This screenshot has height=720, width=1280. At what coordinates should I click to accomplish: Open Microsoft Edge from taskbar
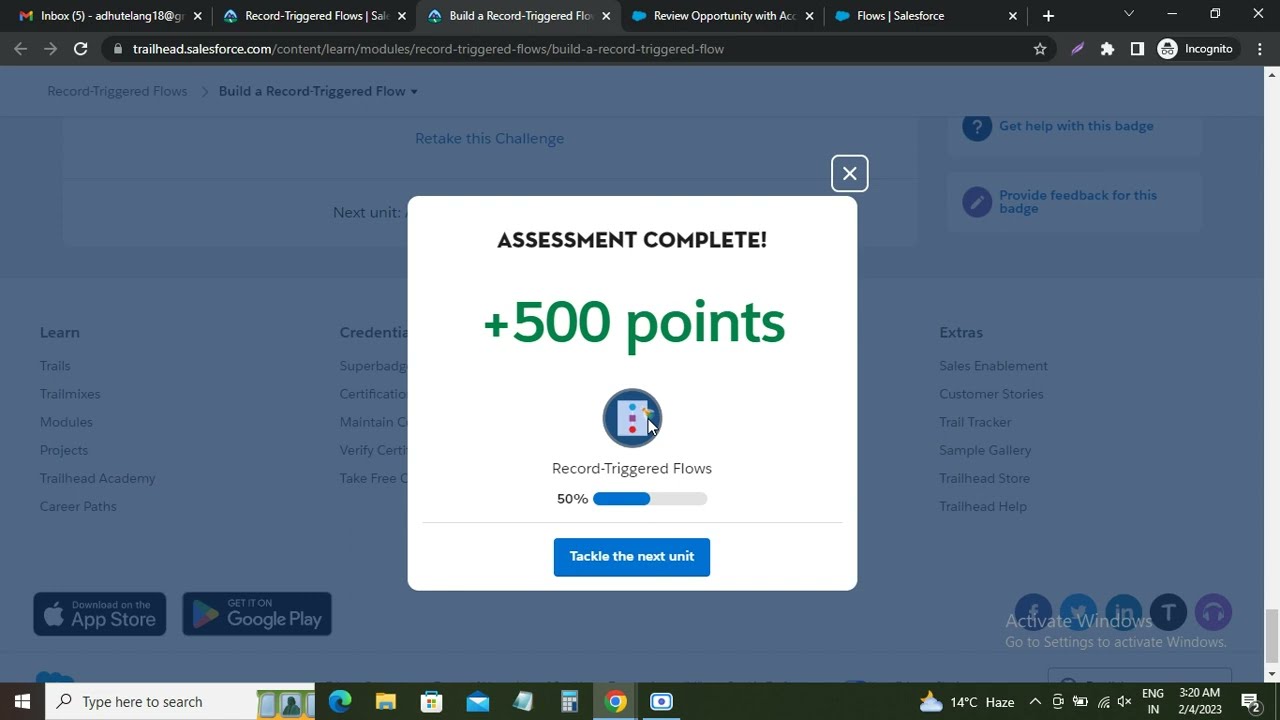(340, 701)
